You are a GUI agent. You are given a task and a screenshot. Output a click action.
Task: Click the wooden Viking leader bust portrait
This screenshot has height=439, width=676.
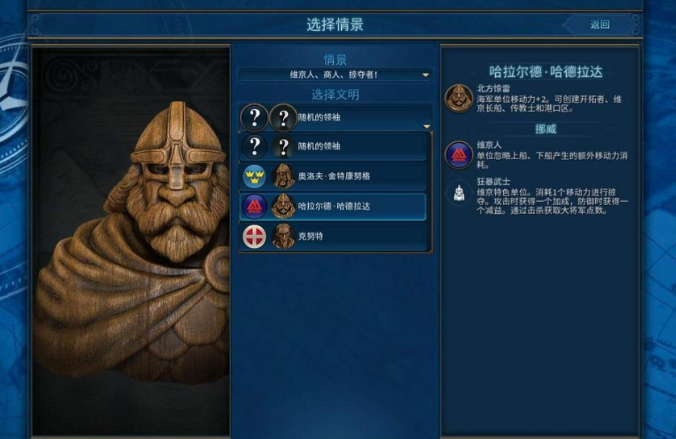(x=131, y=241)
